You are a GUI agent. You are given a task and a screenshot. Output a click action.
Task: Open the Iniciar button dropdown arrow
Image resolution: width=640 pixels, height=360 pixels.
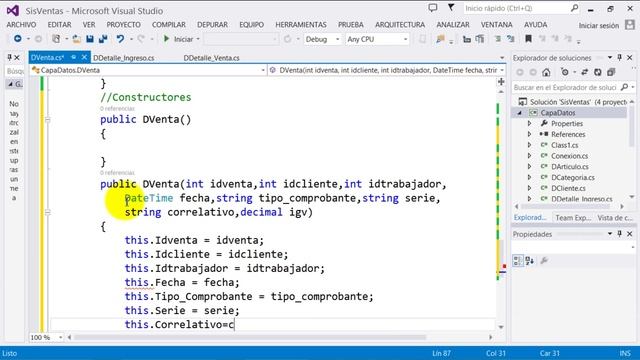(198, 39)
